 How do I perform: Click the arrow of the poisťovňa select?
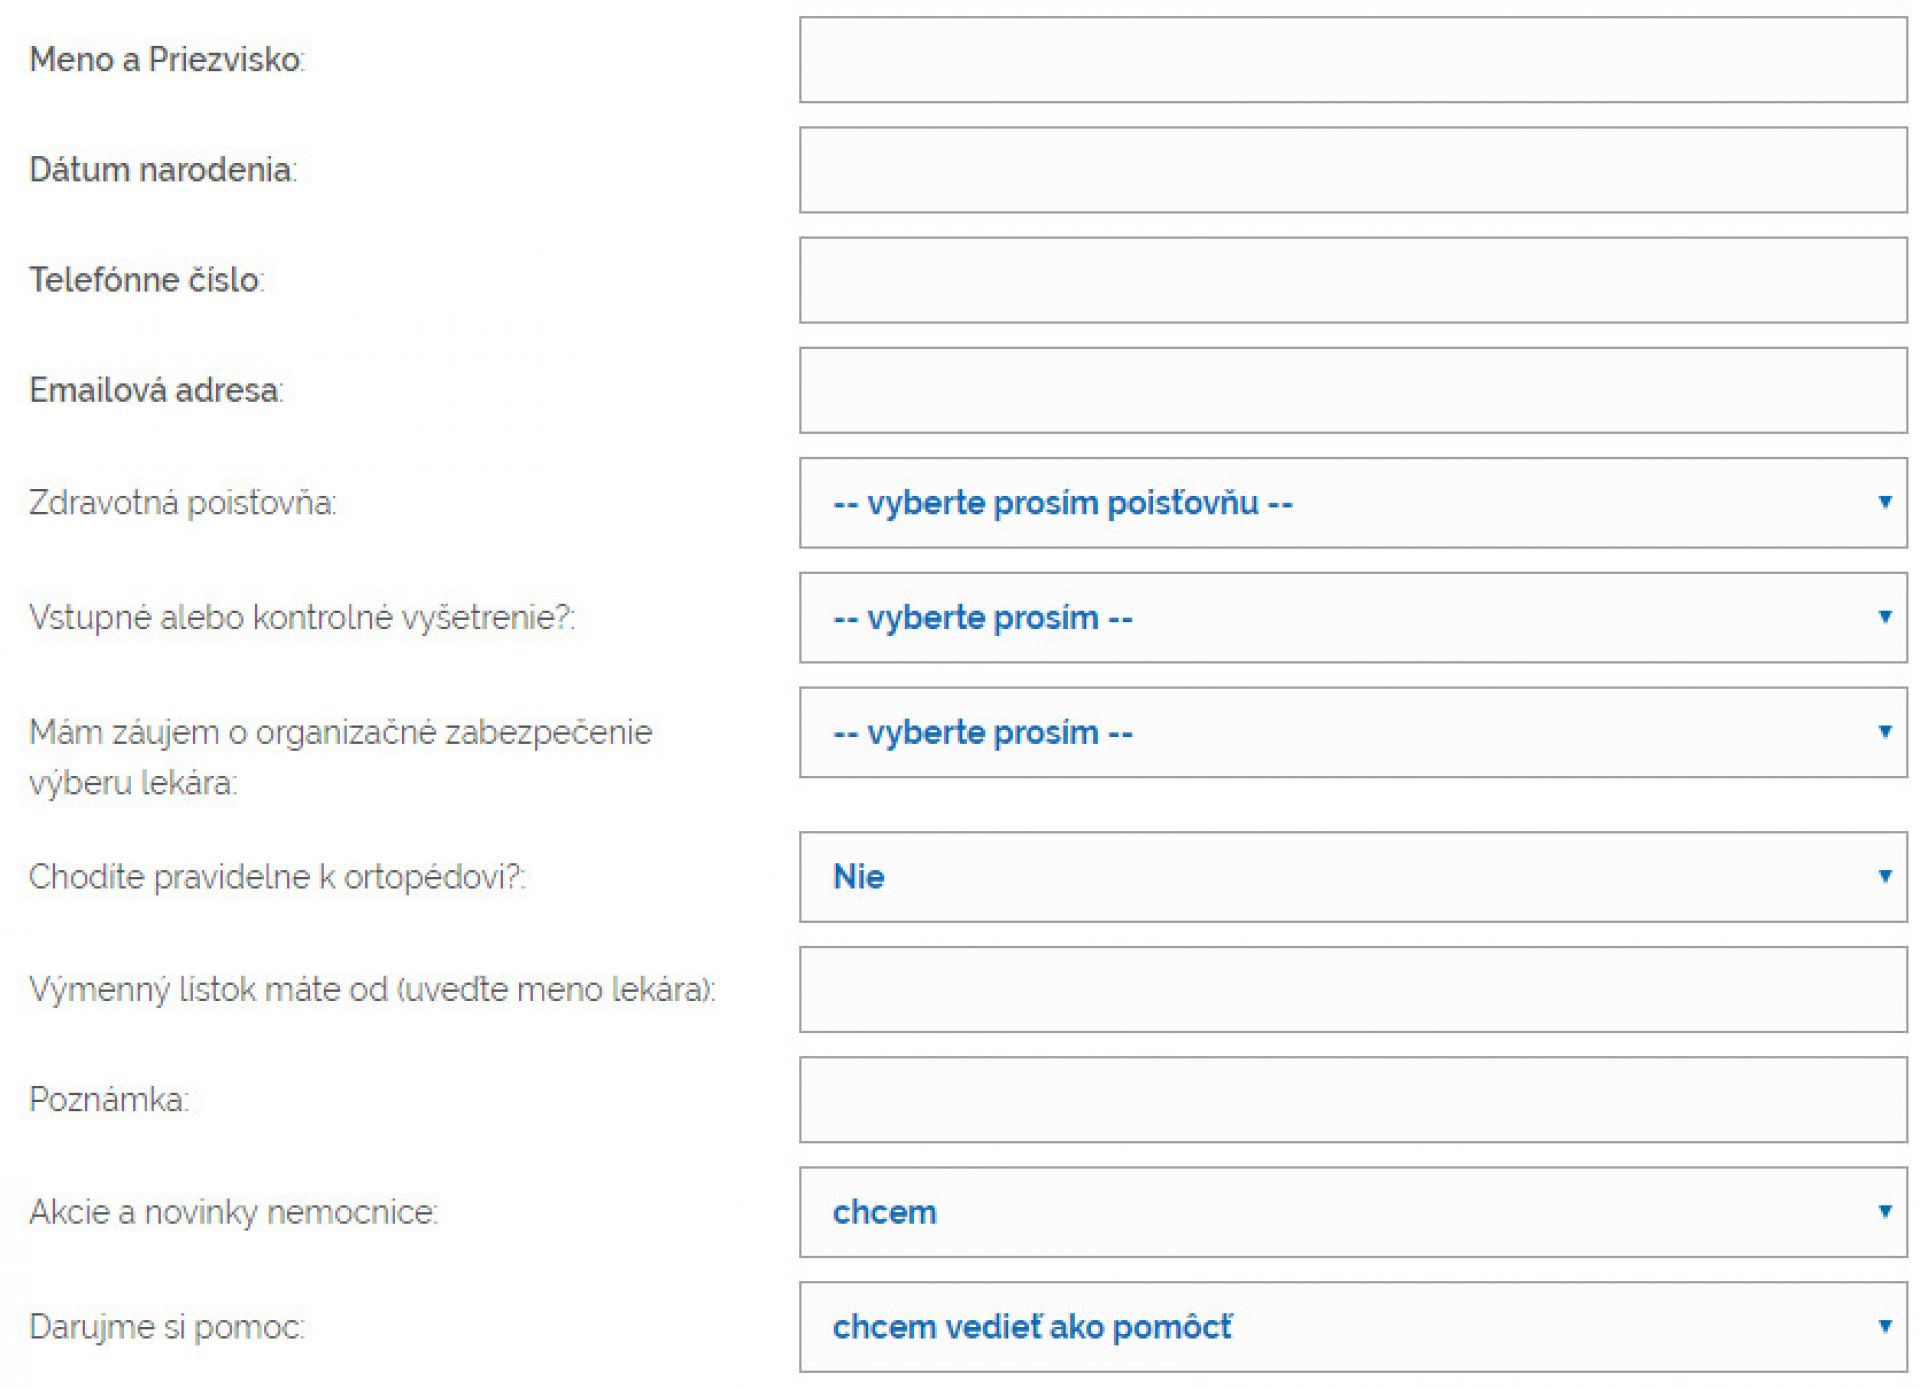[1884, 502]
